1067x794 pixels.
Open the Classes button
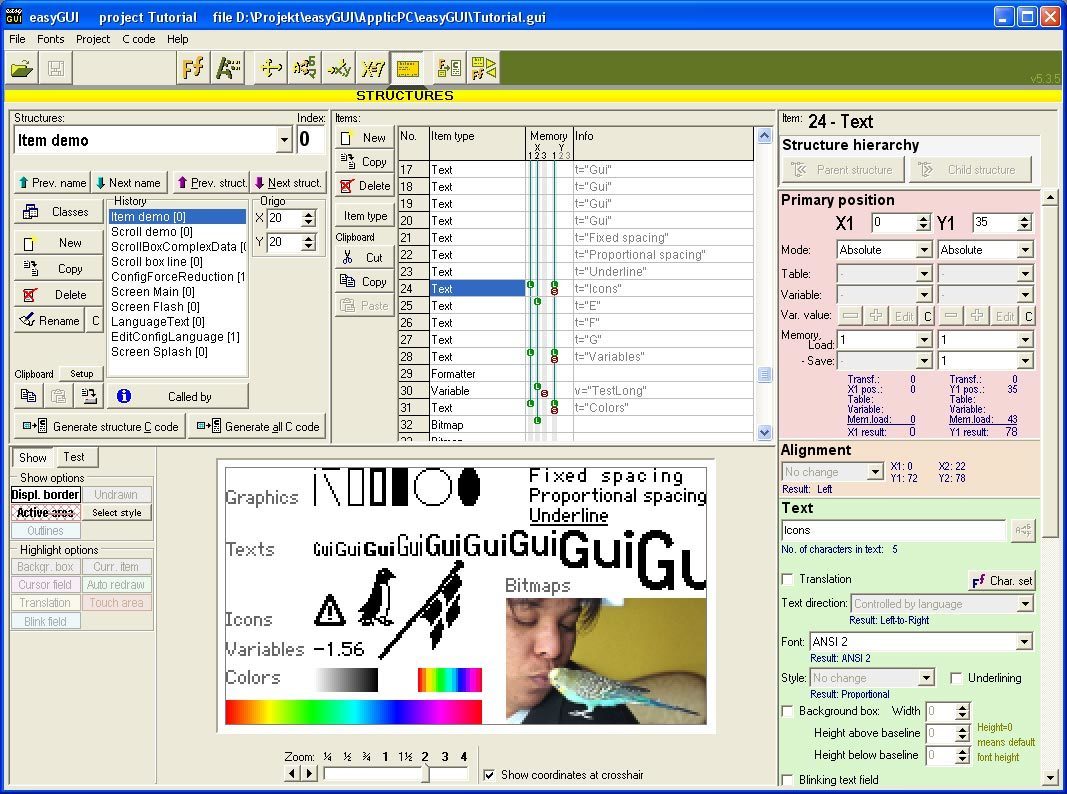click(58, 212)
